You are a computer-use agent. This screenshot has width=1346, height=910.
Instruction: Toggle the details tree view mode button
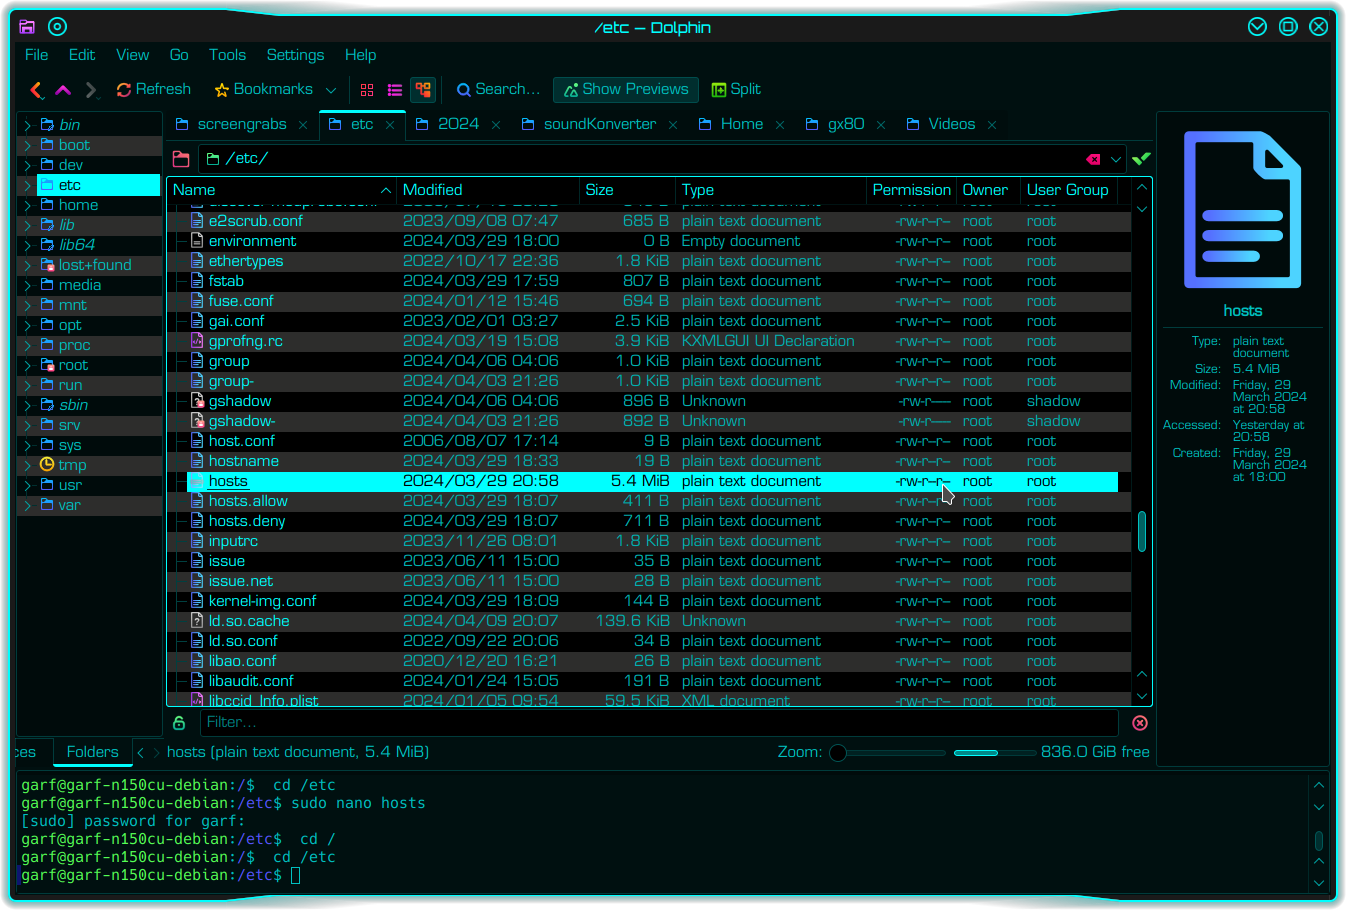coord(424,90)
